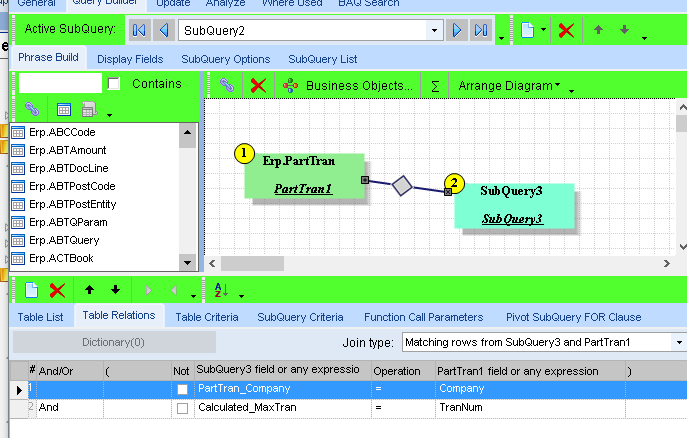The height and width of the screenshot is (438, 687).
Task: Go to previous subquery arrow
Action: (x=164, y=30)
